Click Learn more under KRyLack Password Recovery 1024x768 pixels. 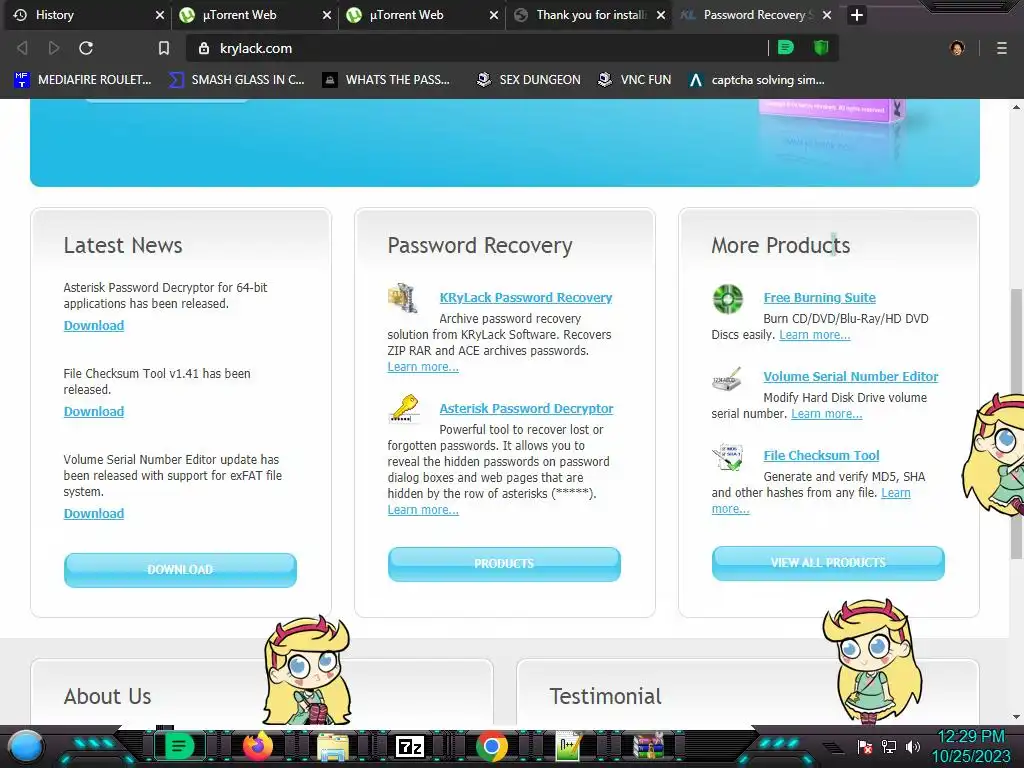tap(423, 367)
